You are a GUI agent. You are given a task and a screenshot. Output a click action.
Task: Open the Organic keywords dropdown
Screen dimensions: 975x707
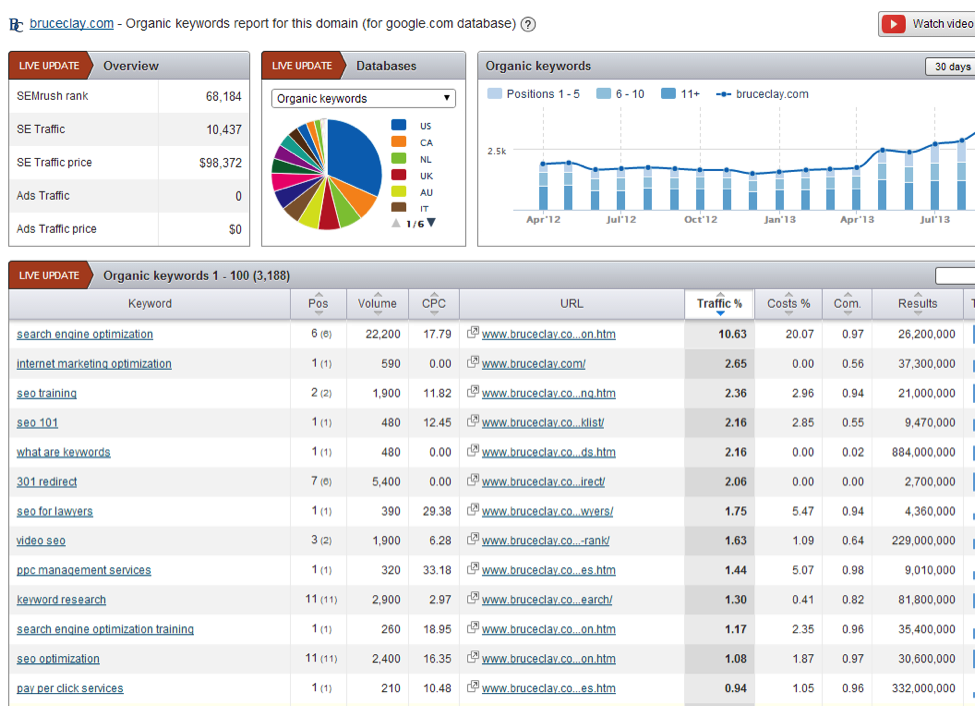click(363, 98)
